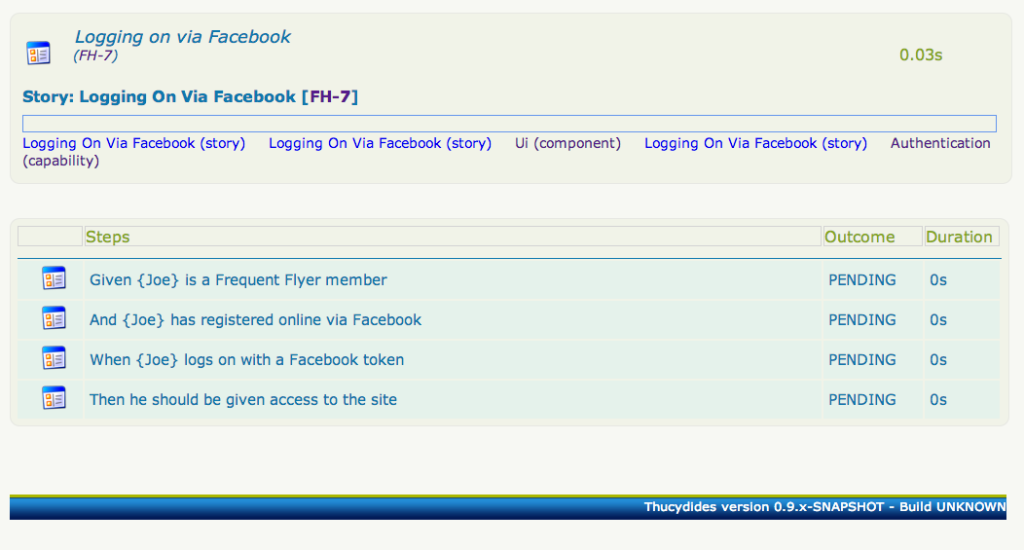Click the Duration column header
The width and height of the screenshot is (1024, 550).
[x=959, y=237]
